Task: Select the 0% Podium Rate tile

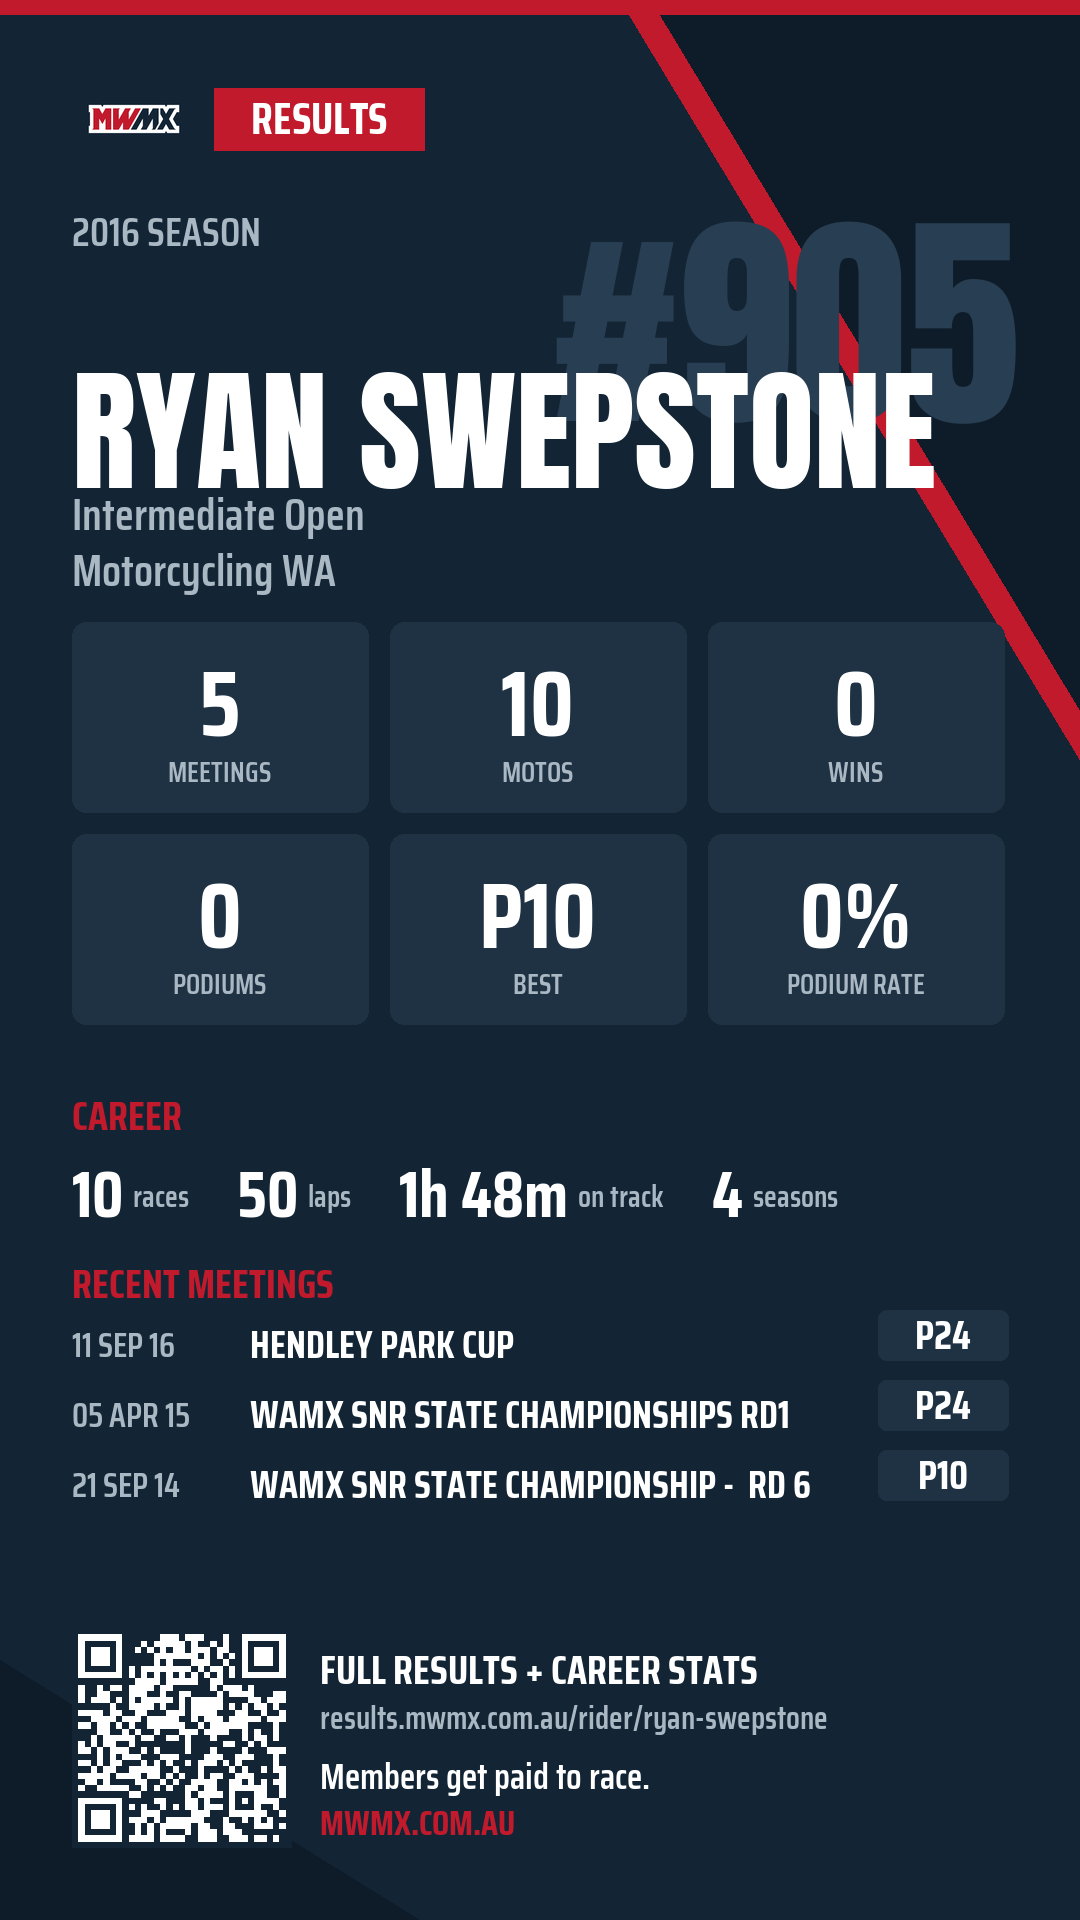Action: click(x=856, y=929)
